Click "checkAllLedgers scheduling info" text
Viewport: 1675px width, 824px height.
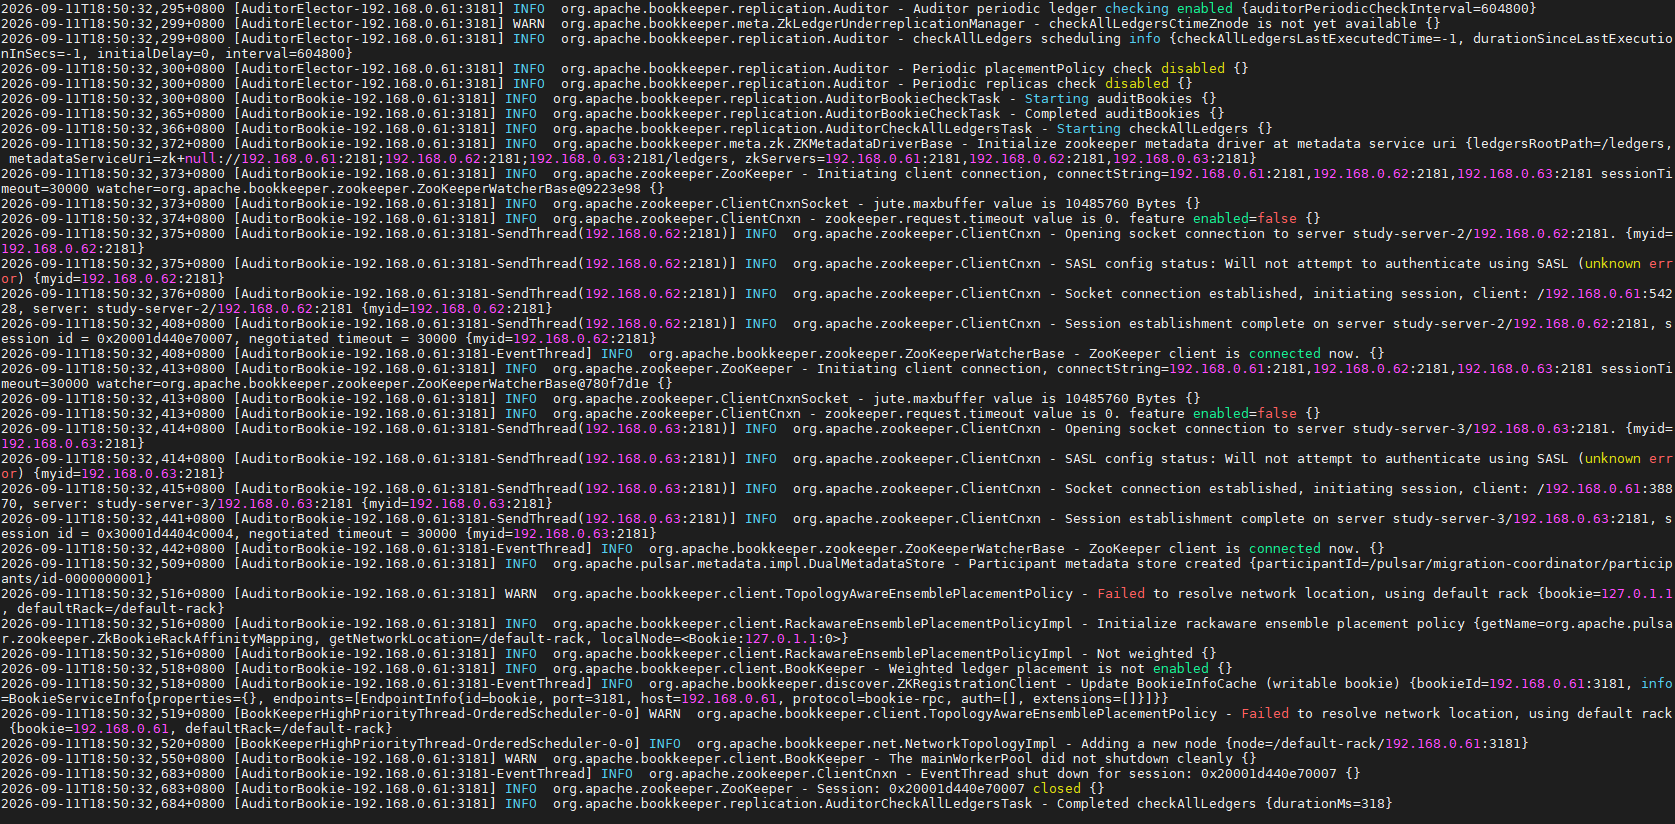point(1037,39)
